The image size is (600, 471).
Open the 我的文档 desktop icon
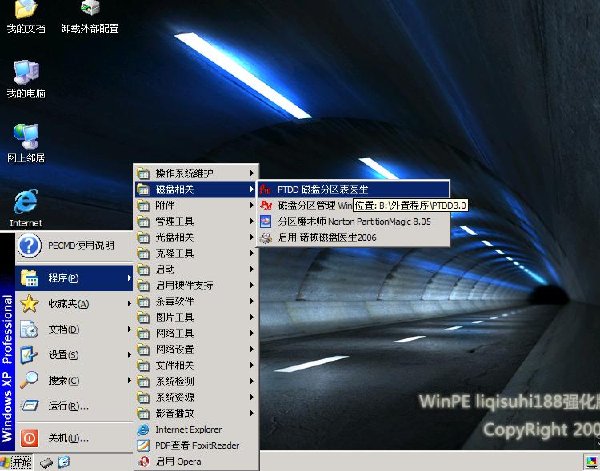[x=26, y=16]
